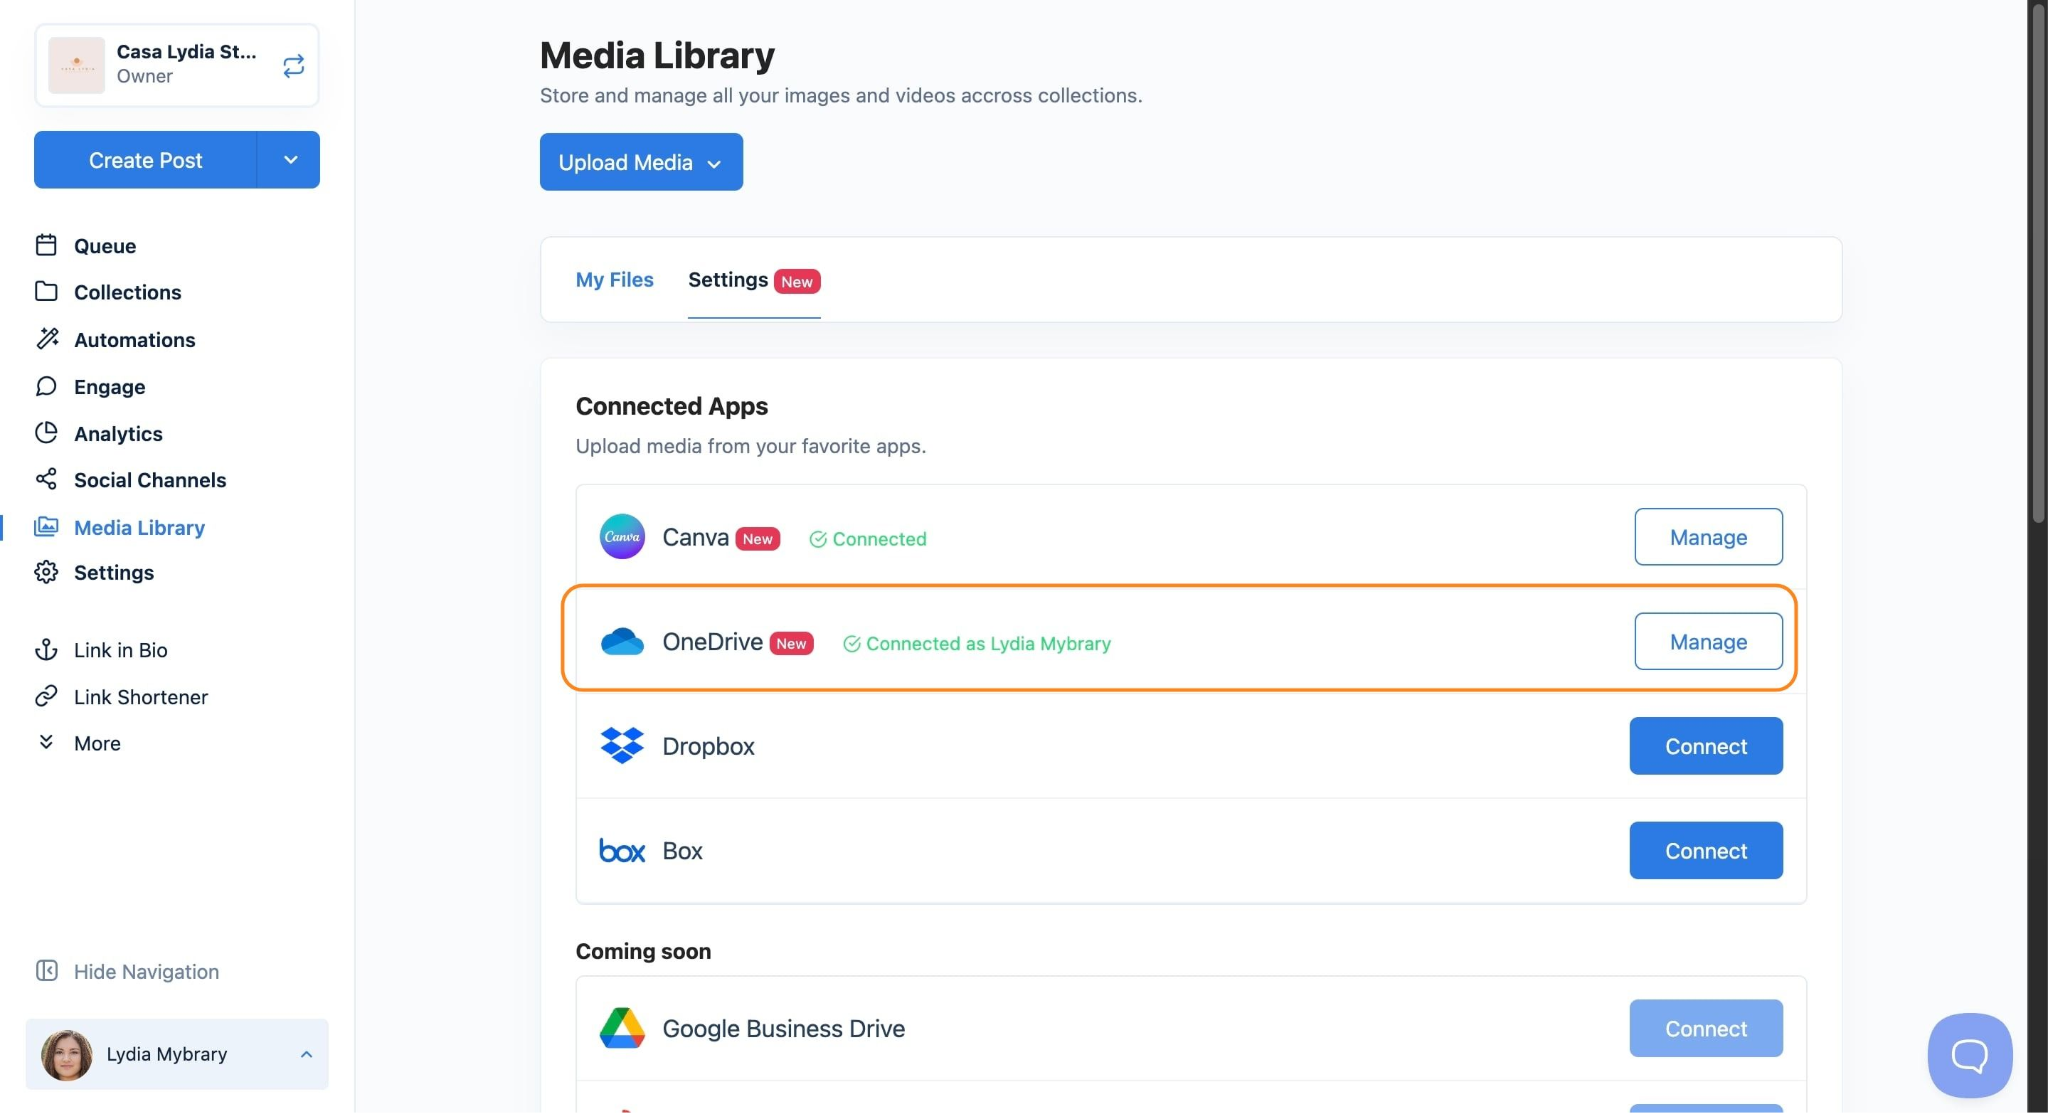Expand the Create Post dropdown arrow
The height and width of the screenshot is (1113, 2048).
point(290,160)
